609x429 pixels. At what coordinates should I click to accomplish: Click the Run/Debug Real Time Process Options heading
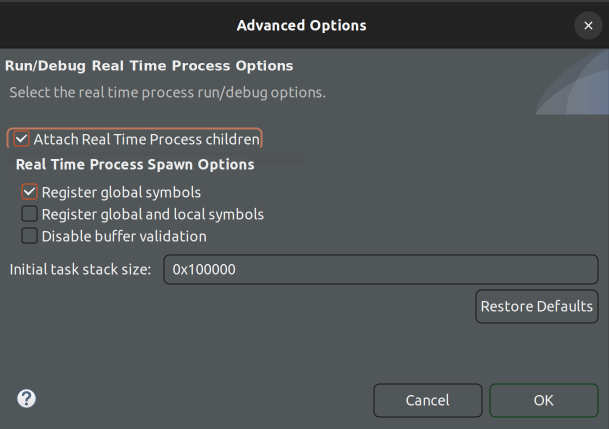coord(149,66)
